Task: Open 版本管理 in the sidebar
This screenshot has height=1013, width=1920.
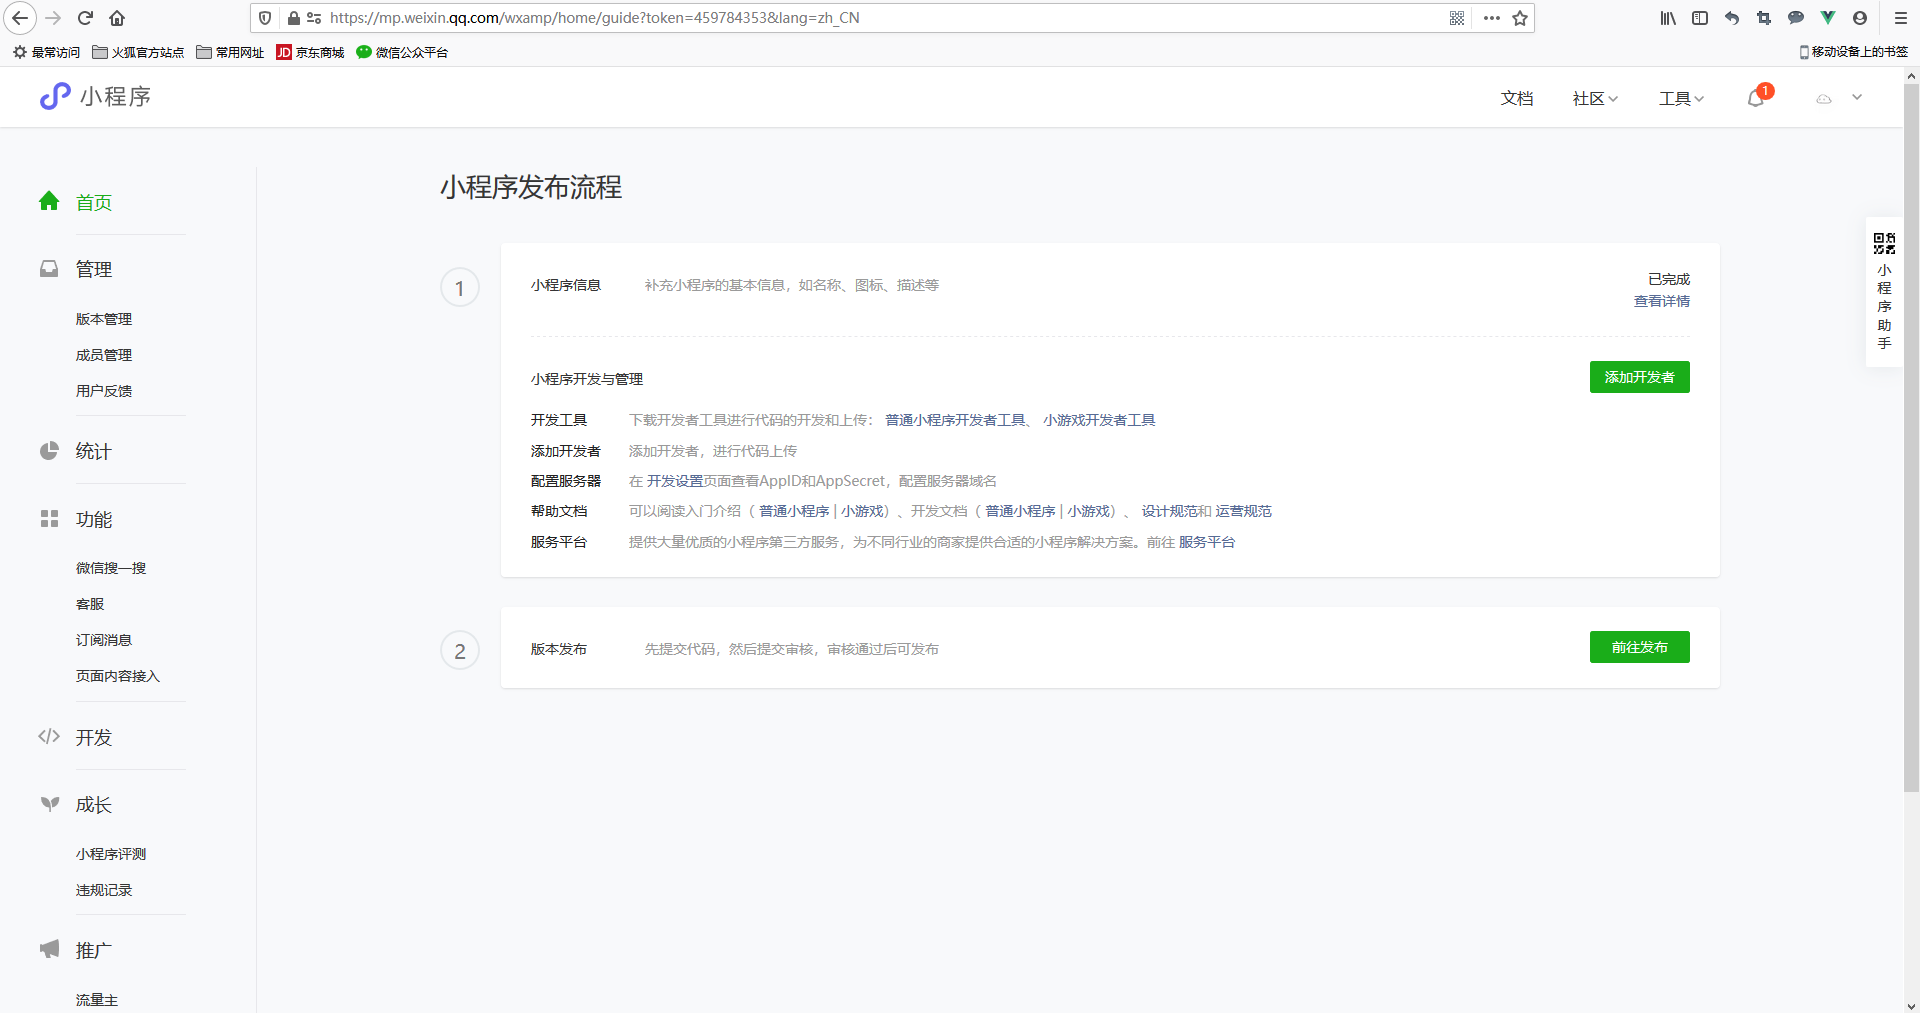Action: (x=104, y=319)
